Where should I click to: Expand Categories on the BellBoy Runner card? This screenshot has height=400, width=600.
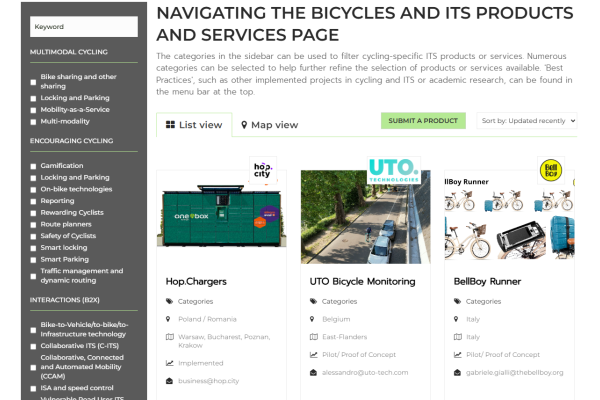[483, 301]
